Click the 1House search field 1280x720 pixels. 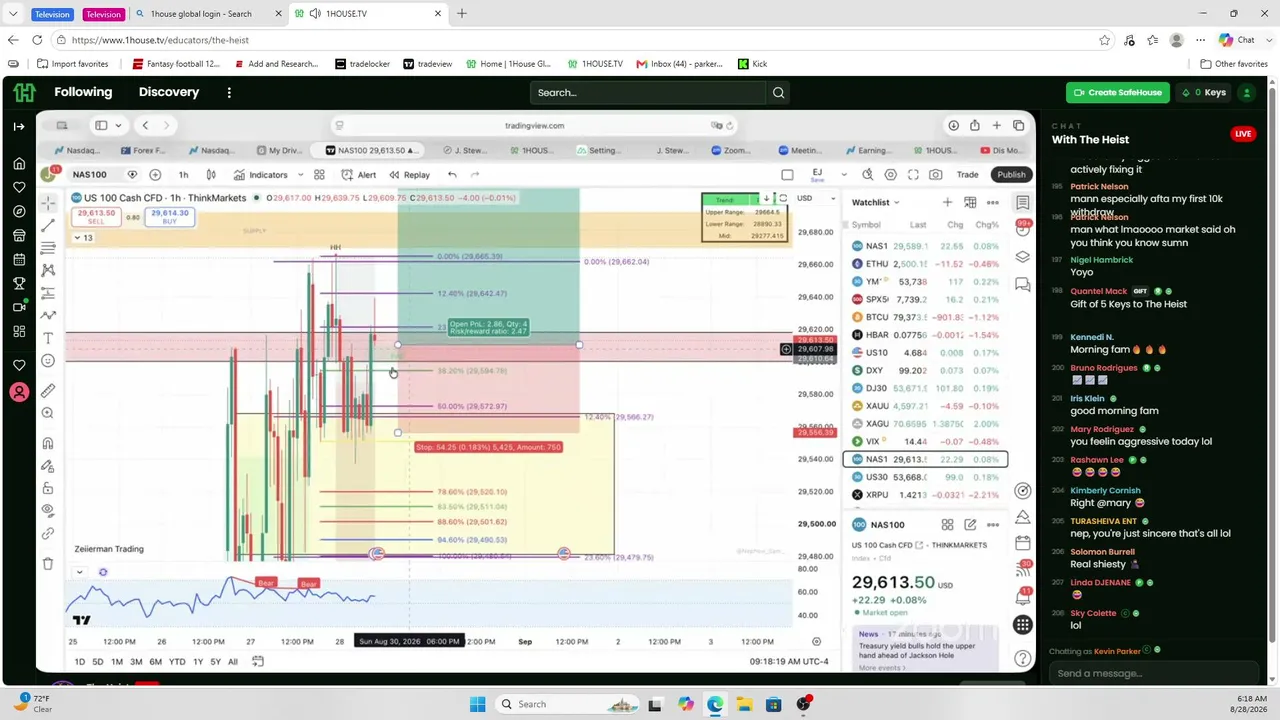coord(648,93)
